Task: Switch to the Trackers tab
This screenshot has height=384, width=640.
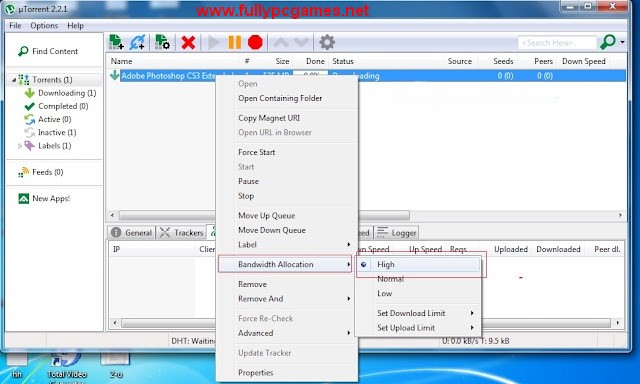Action: 181,233
